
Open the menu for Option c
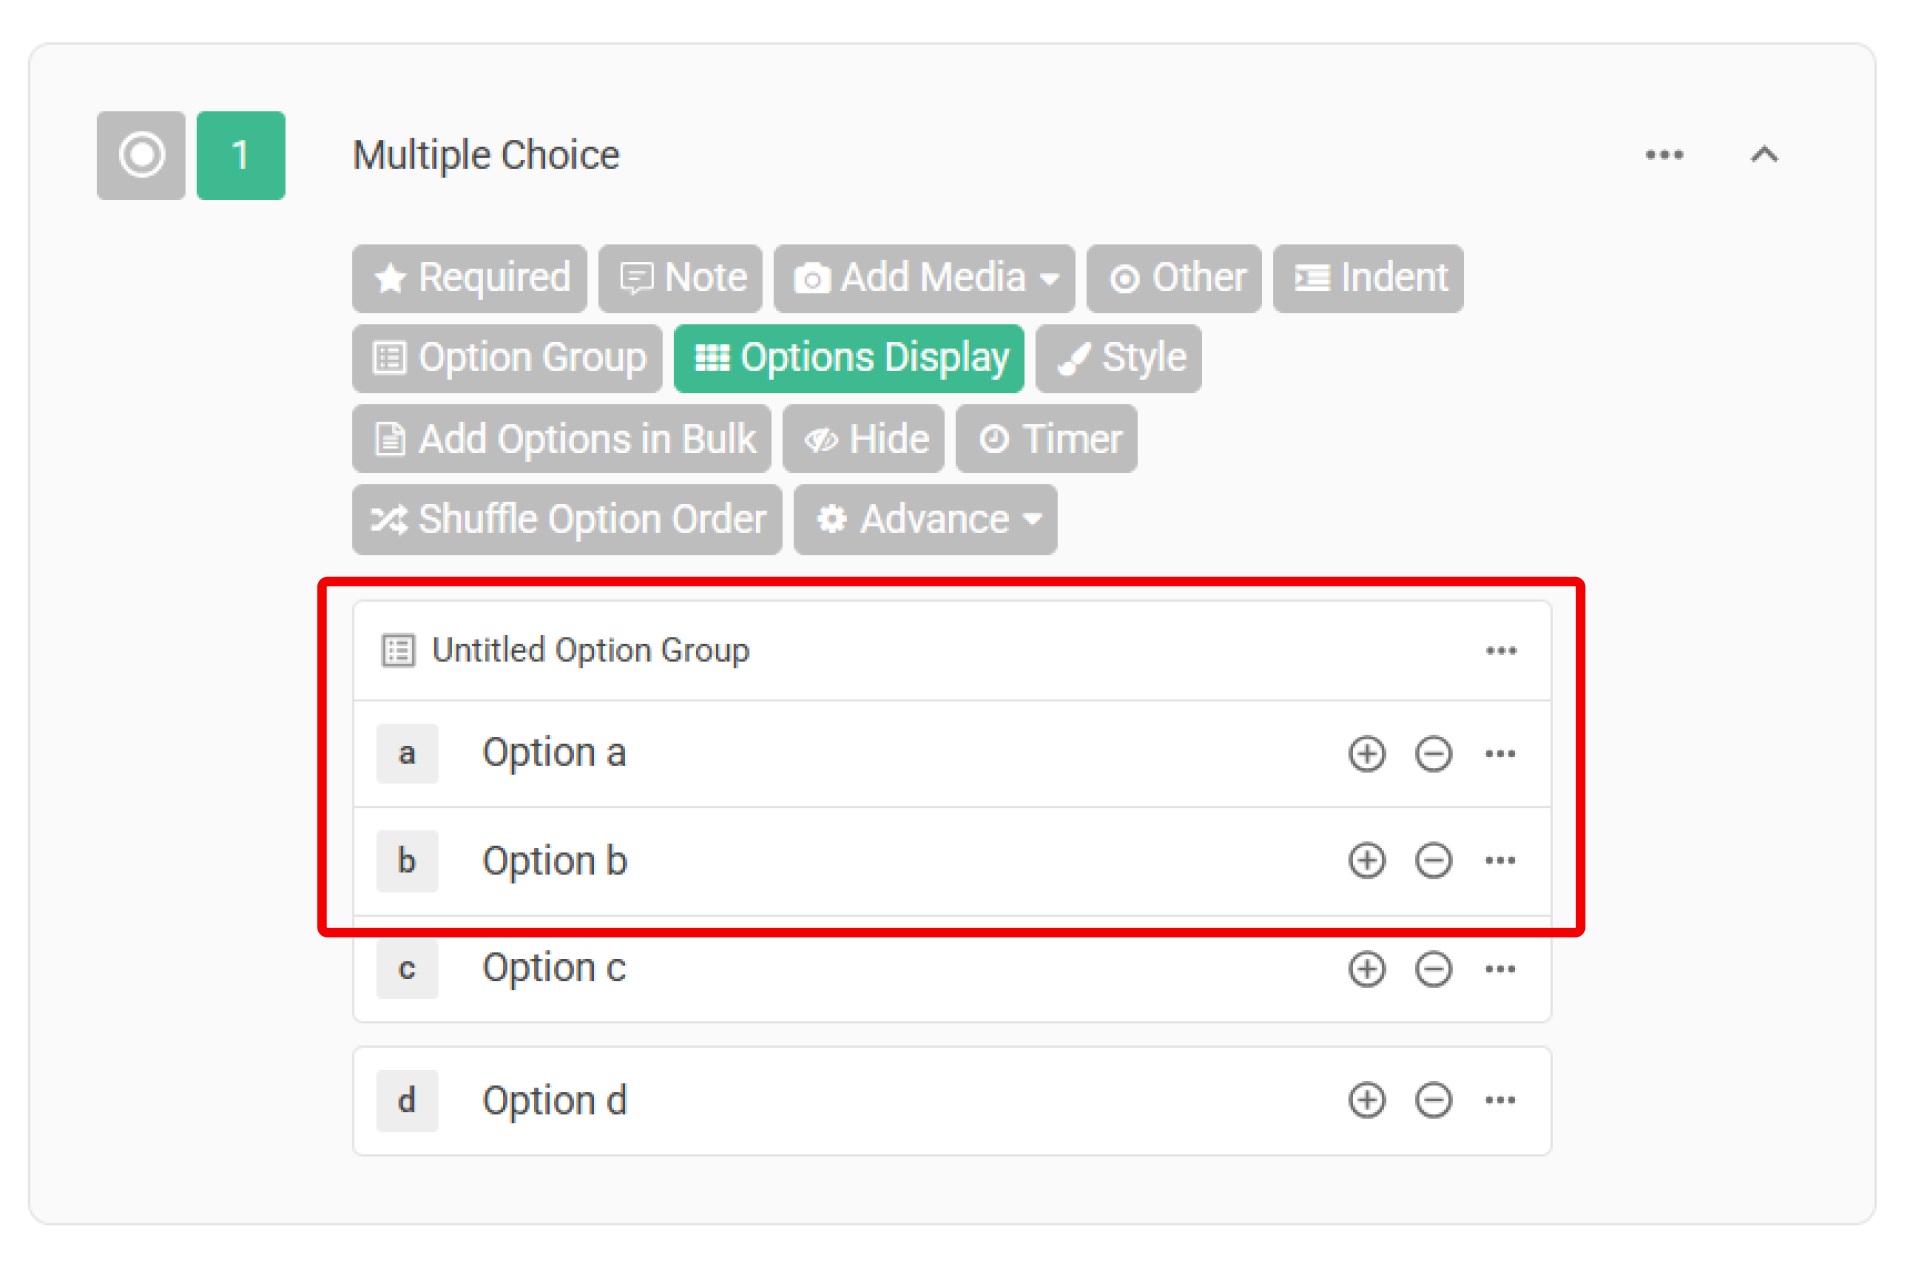coord(1500,968)
